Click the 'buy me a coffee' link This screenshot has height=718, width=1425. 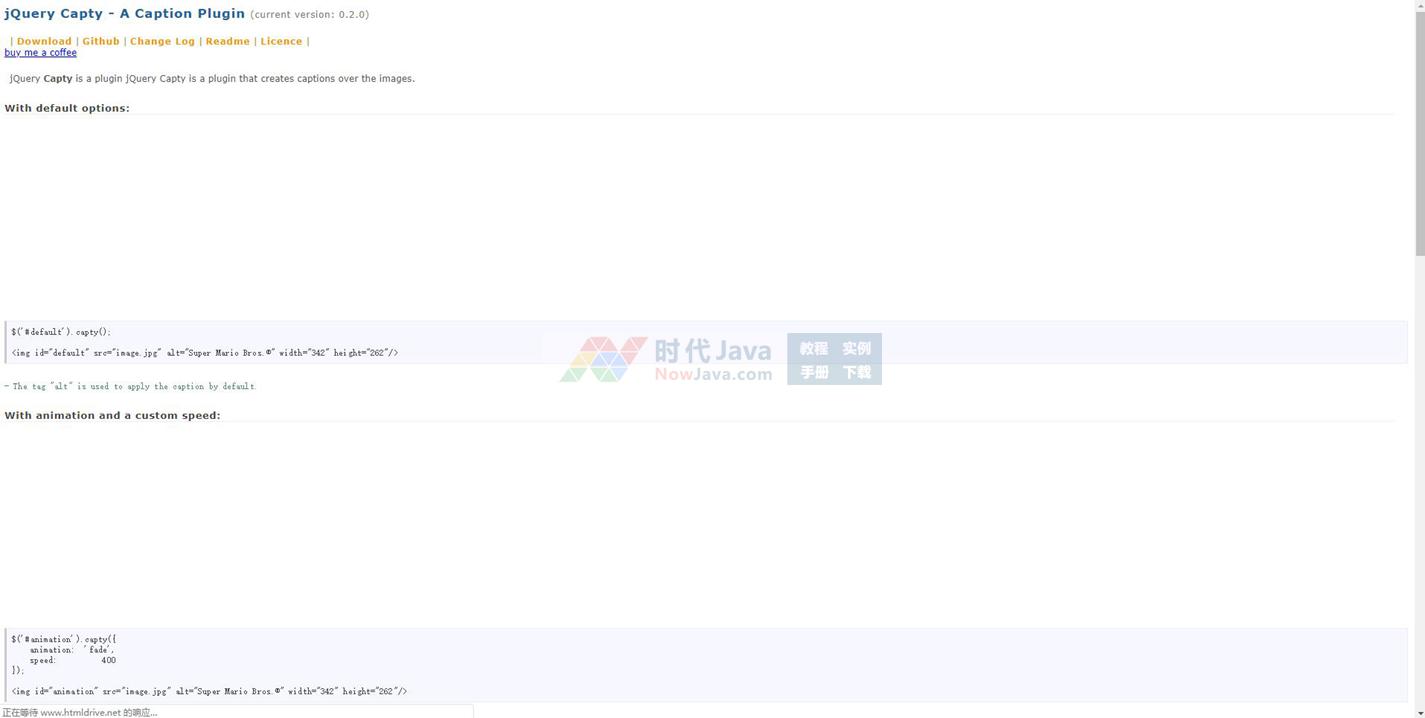coord(40,53)
